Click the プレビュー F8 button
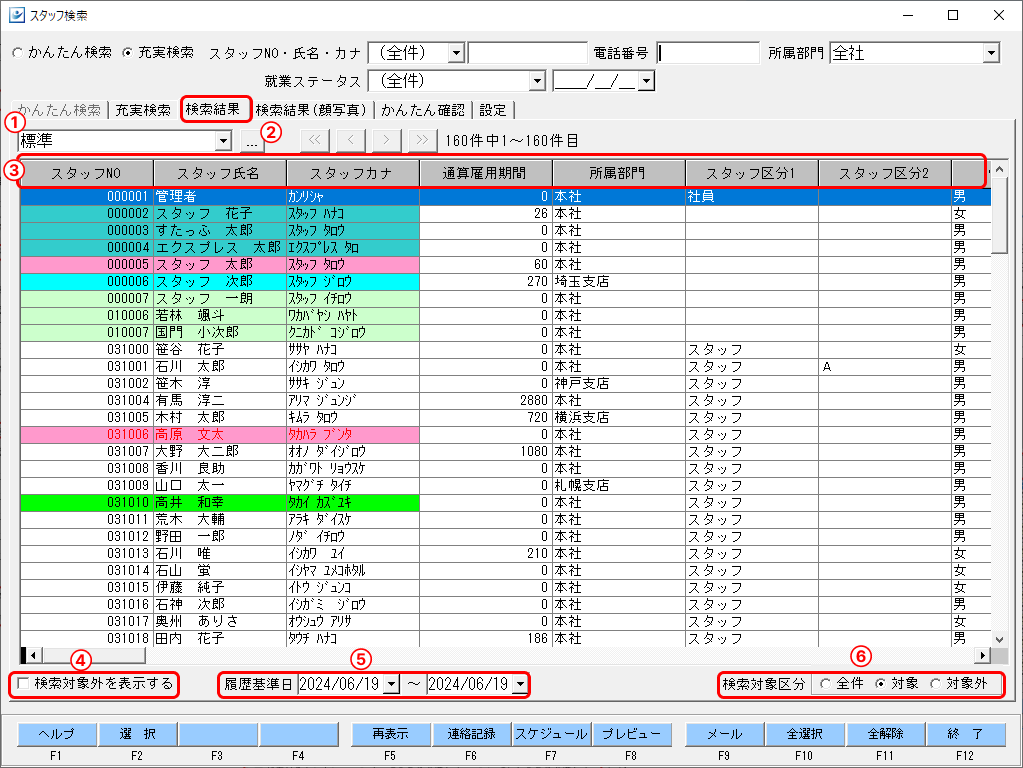Screen dimensions: 1023x768 (632, 734)
